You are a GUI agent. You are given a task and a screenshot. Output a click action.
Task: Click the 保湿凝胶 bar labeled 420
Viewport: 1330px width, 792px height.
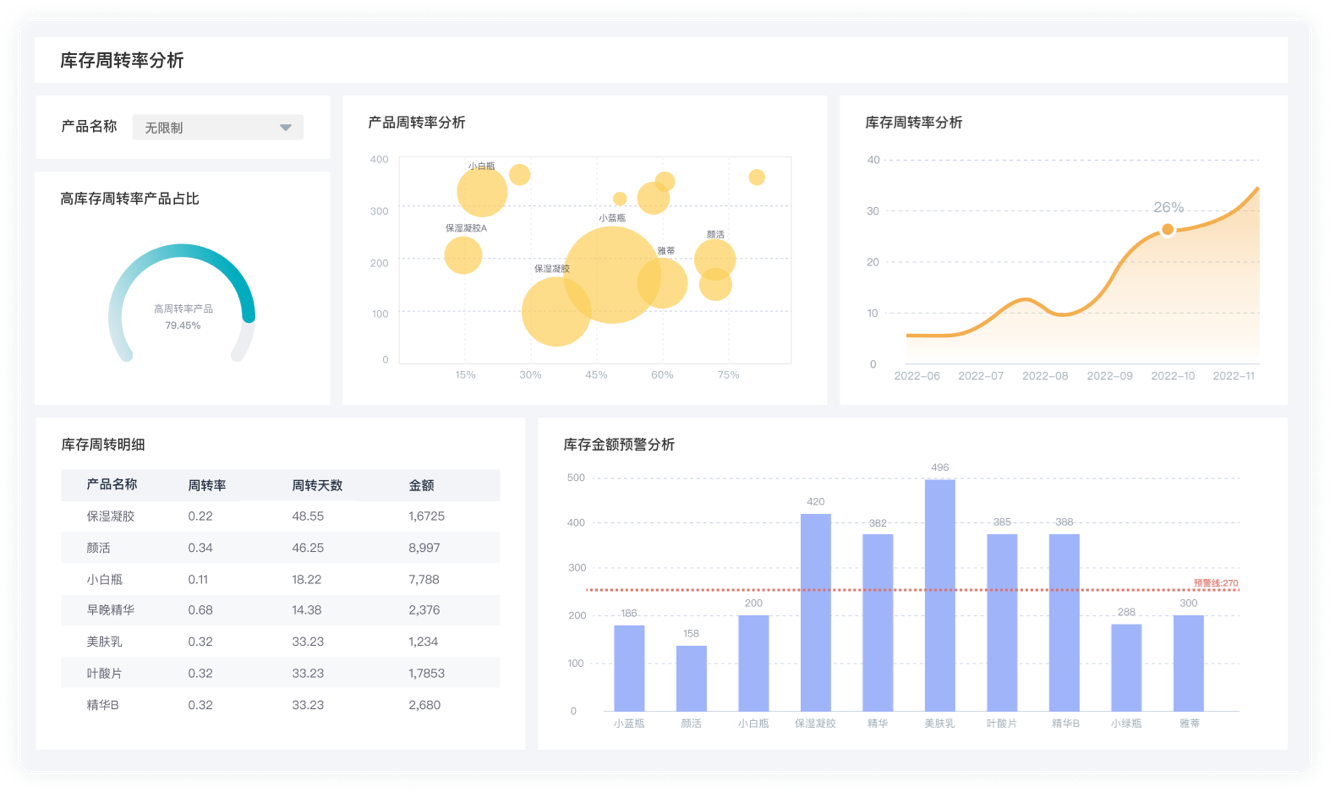[x=815, y=612]
